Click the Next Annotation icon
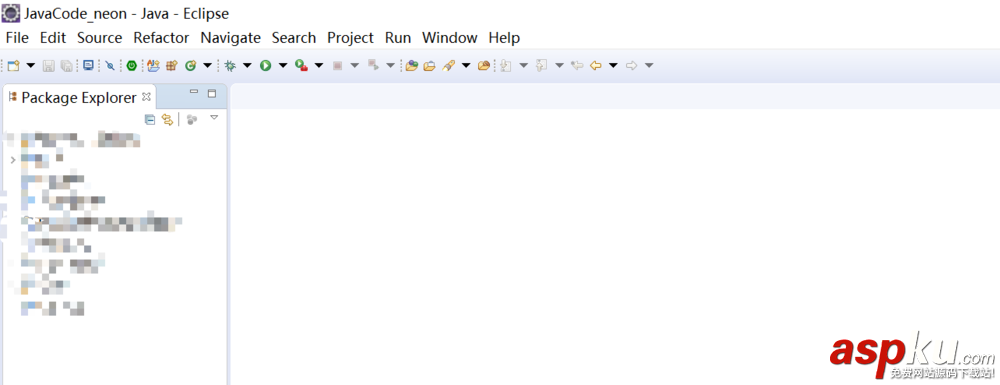This screenshot has height=385, width=1000. [506, 65]
